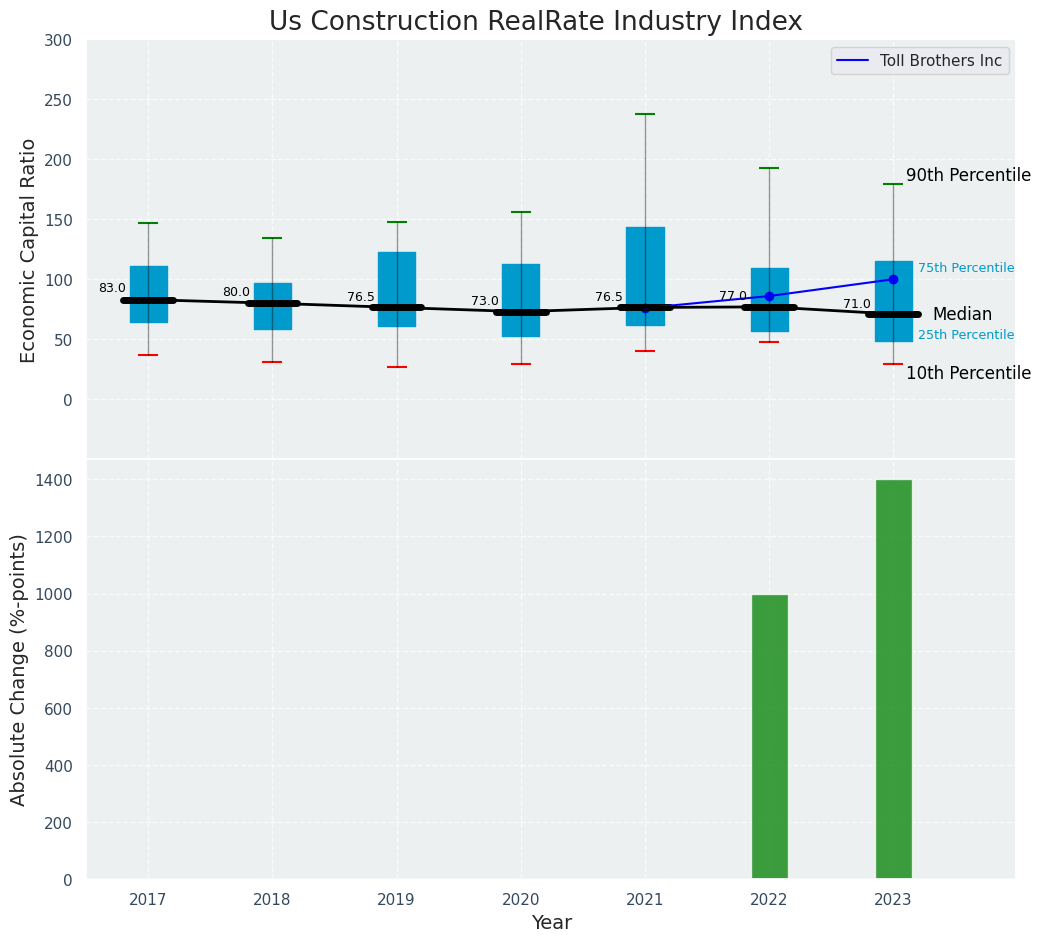Click the 83.0 median value label
The image size is (1041, 942).
click(112, 288)
